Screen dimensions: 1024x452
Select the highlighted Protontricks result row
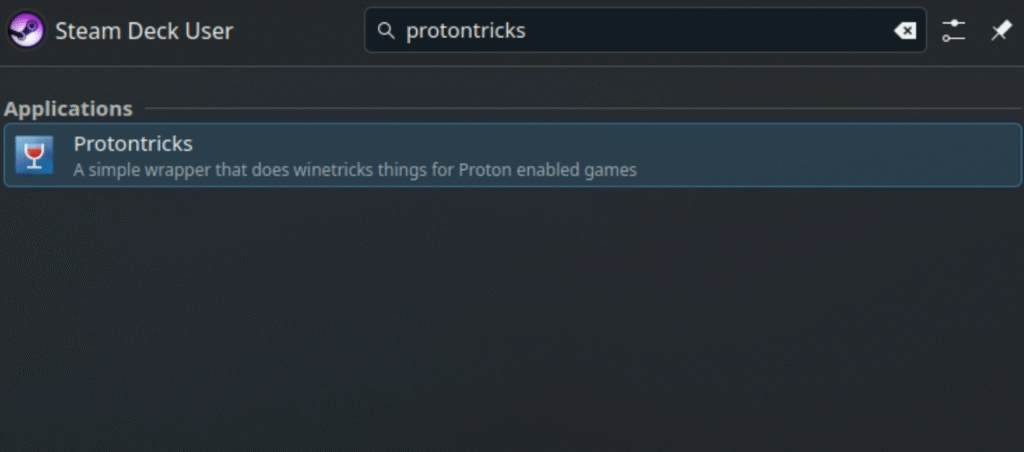pos(513,155)
